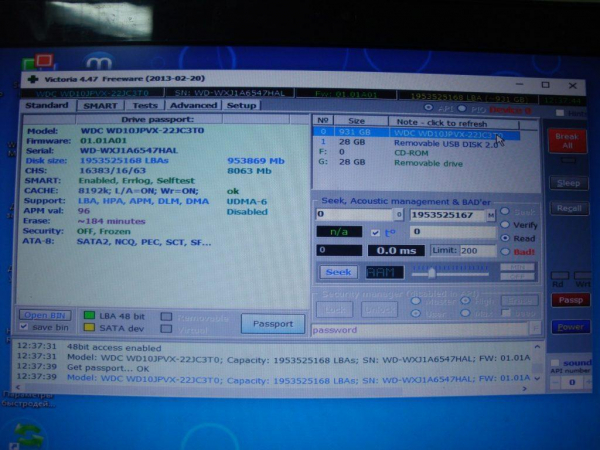Click the Rd indicator lamp

pyautogui.click(x=559, y=276)
